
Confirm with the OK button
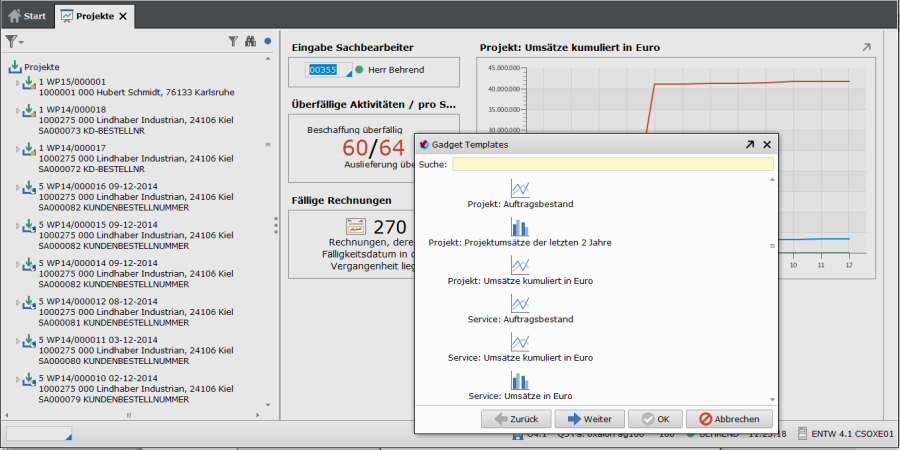(655, 419)
